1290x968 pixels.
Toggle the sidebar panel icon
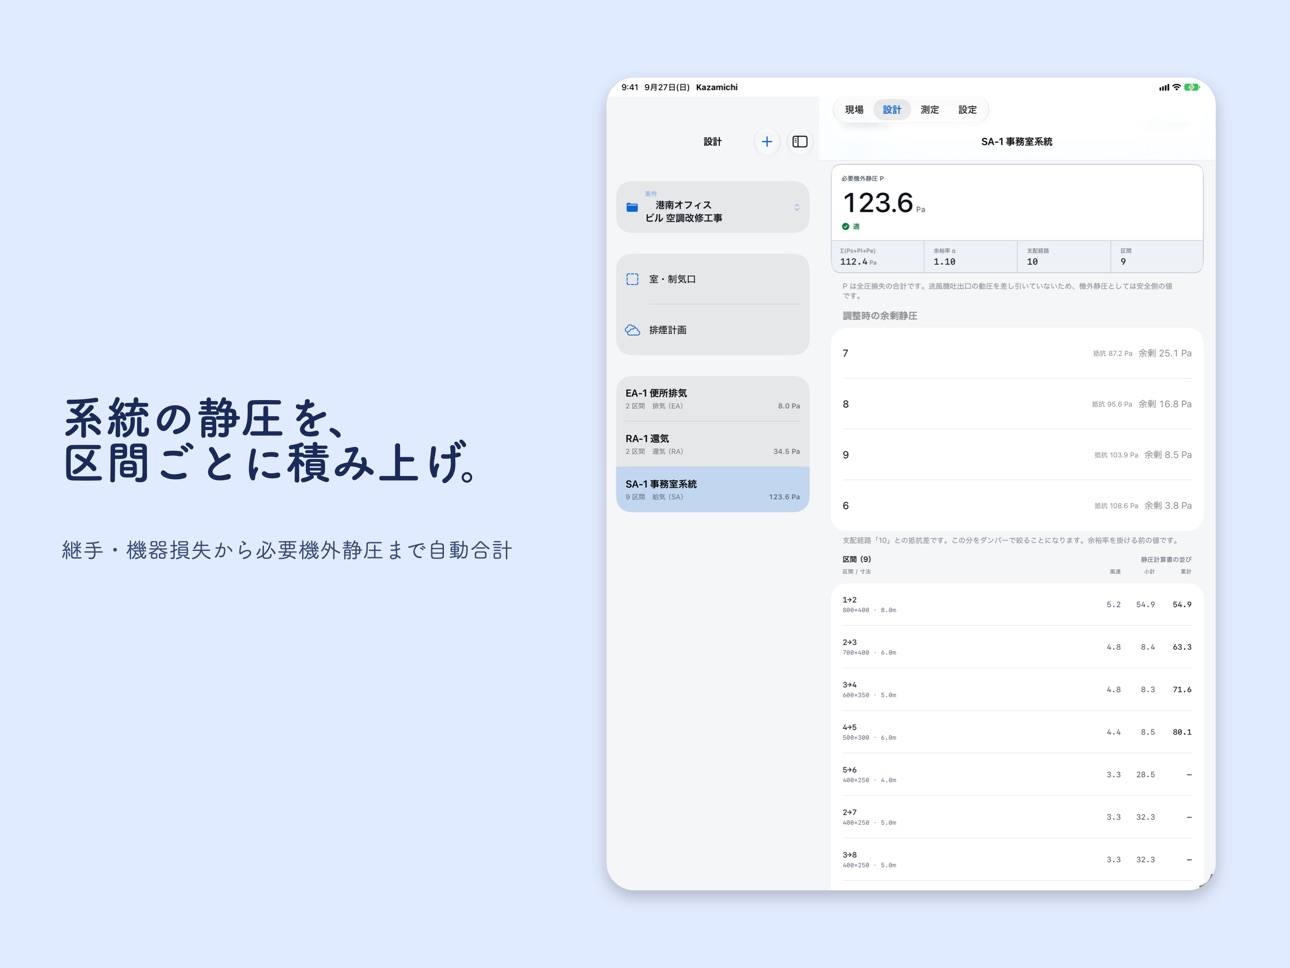[x=800, y=142]
